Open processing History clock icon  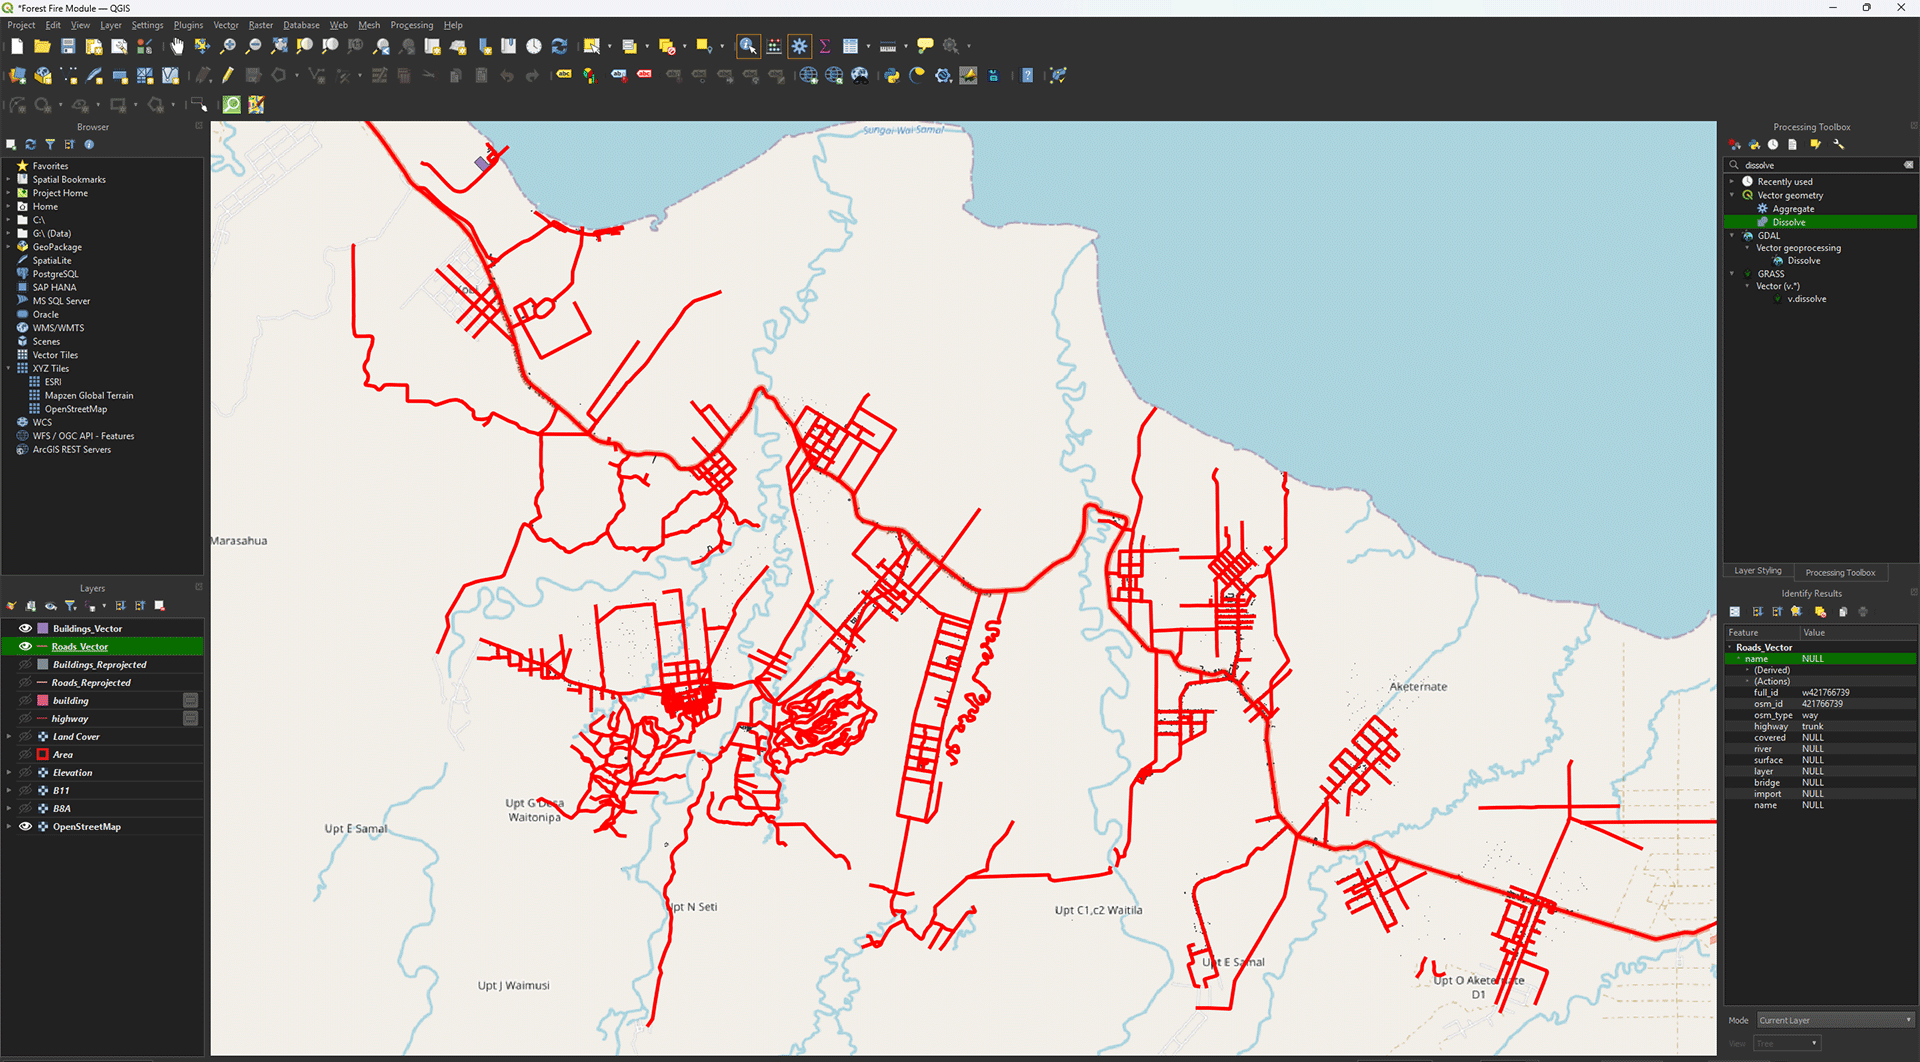point(1773,145)
